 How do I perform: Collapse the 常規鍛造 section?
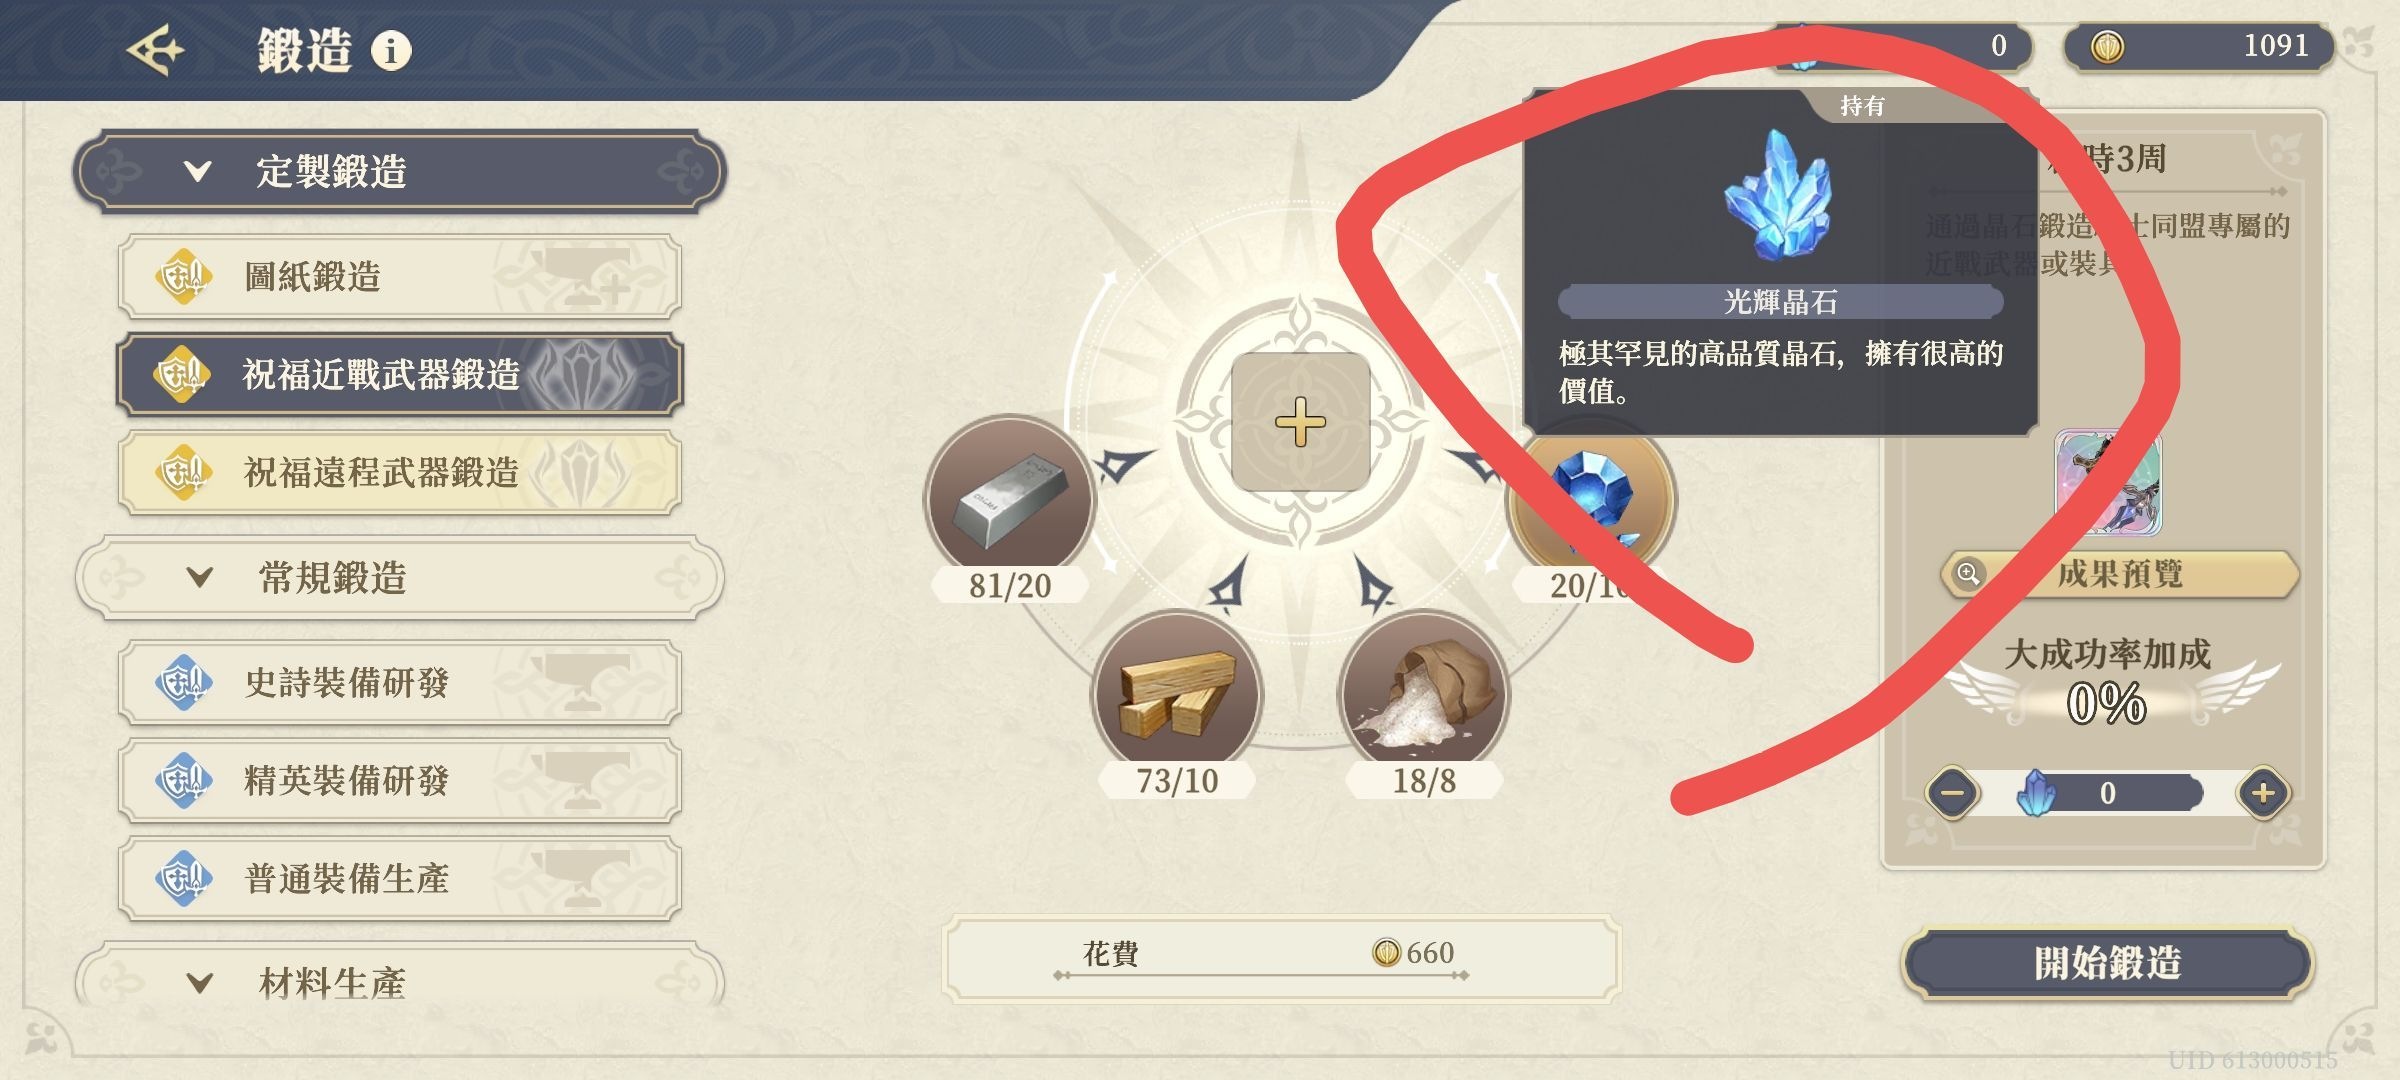click(x=399, y=577)
